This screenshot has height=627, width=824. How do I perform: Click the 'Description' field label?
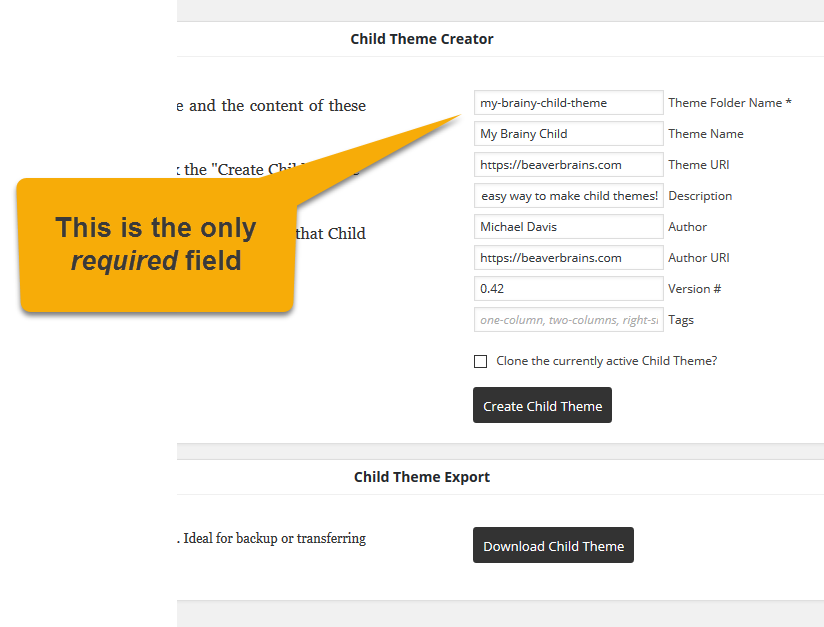tap(700, 196)
